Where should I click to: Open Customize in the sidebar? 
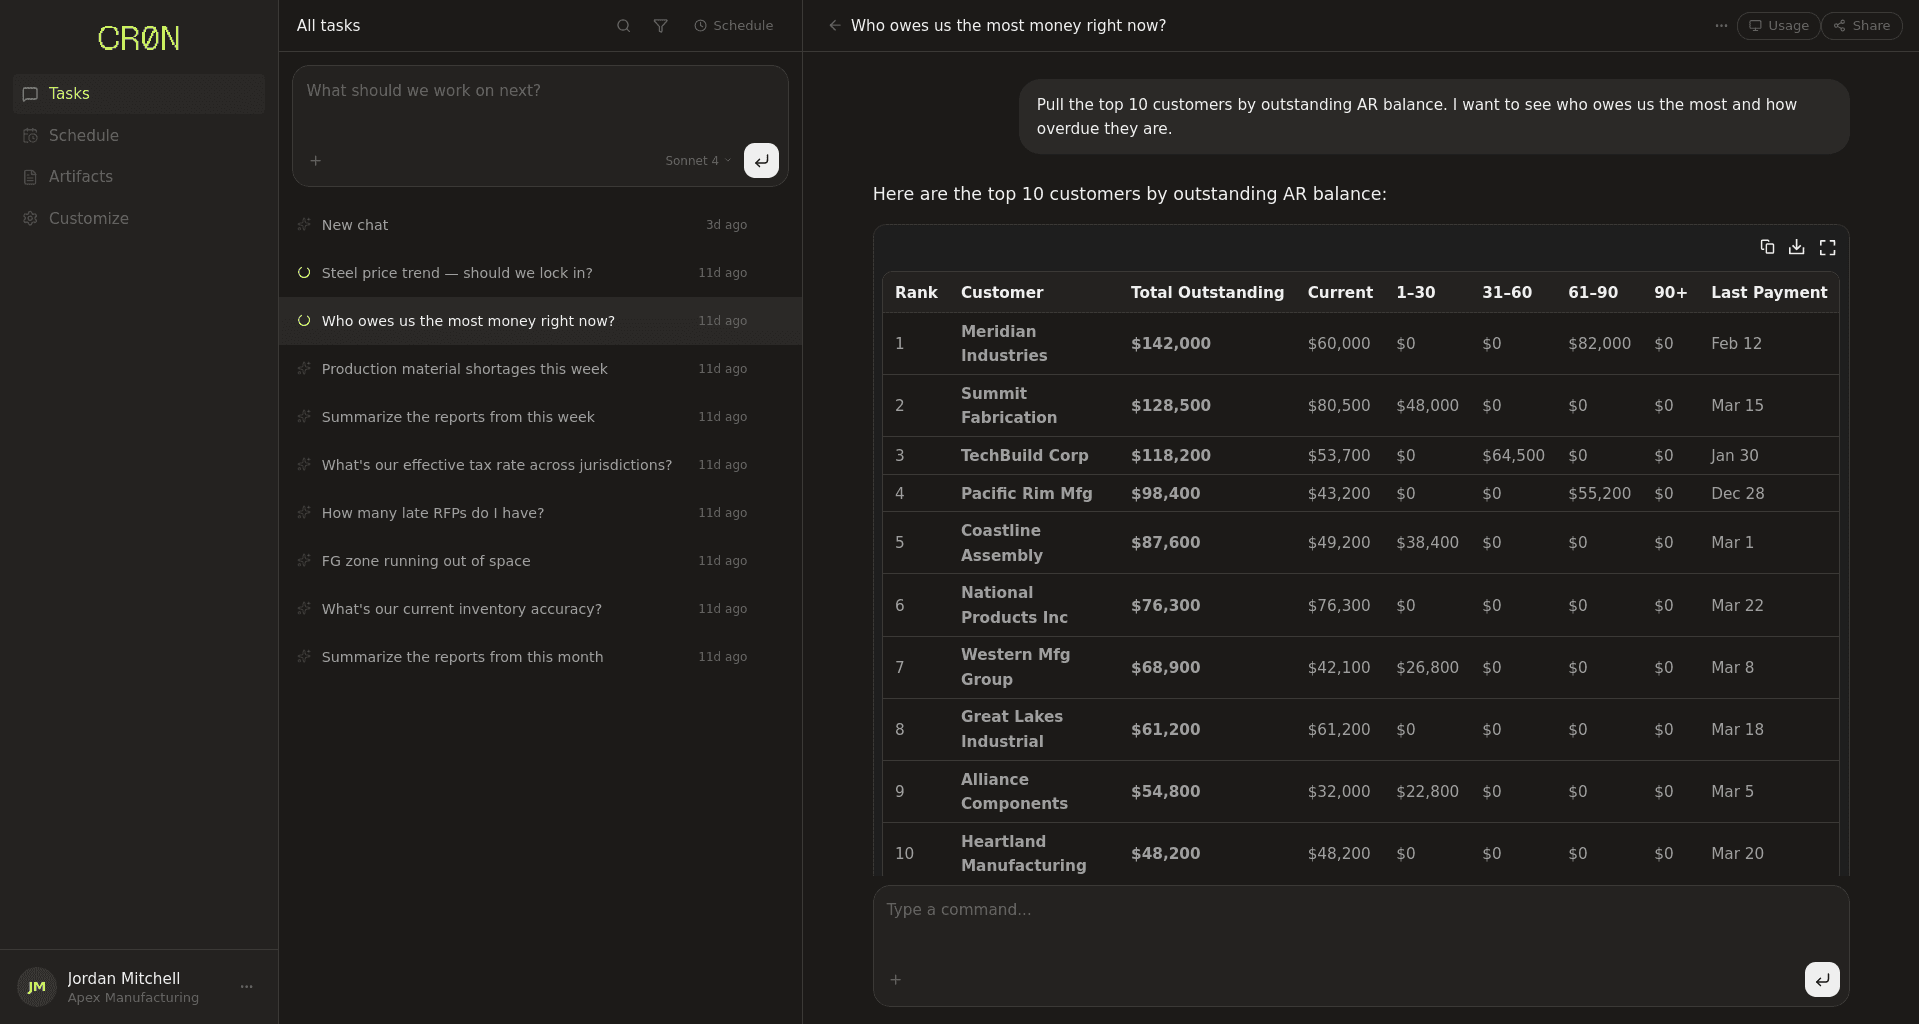pyautogui.click(x=139, y=218)
